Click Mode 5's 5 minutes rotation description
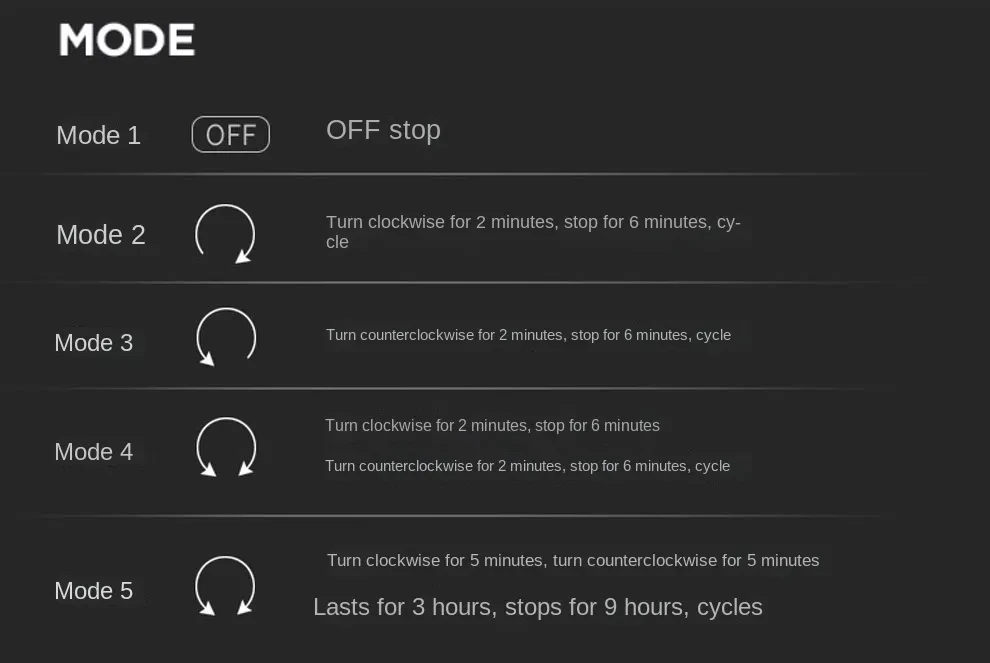Image resolution: width=990 pixels, height=663 pixels. (572, 560)
